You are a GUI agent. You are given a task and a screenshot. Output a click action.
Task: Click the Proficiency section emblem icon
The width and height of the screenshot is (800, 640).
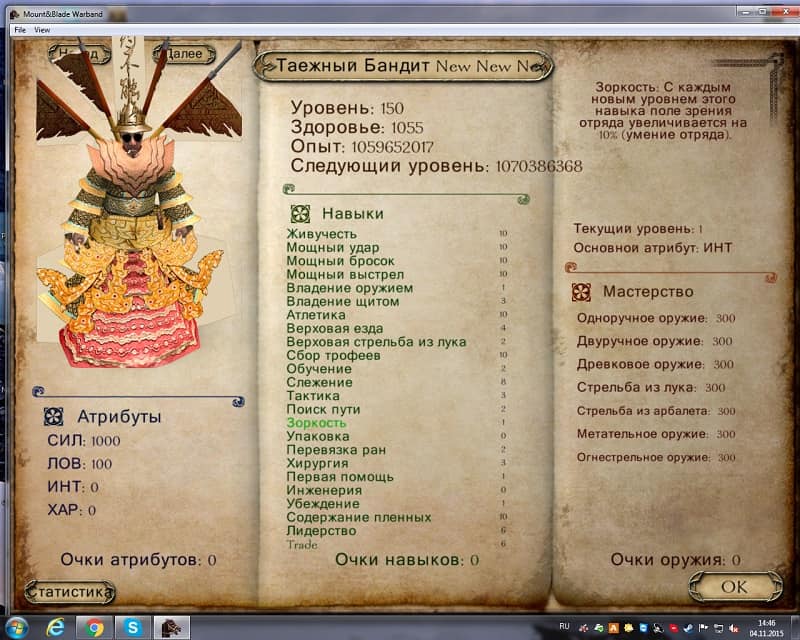(580, 292)
